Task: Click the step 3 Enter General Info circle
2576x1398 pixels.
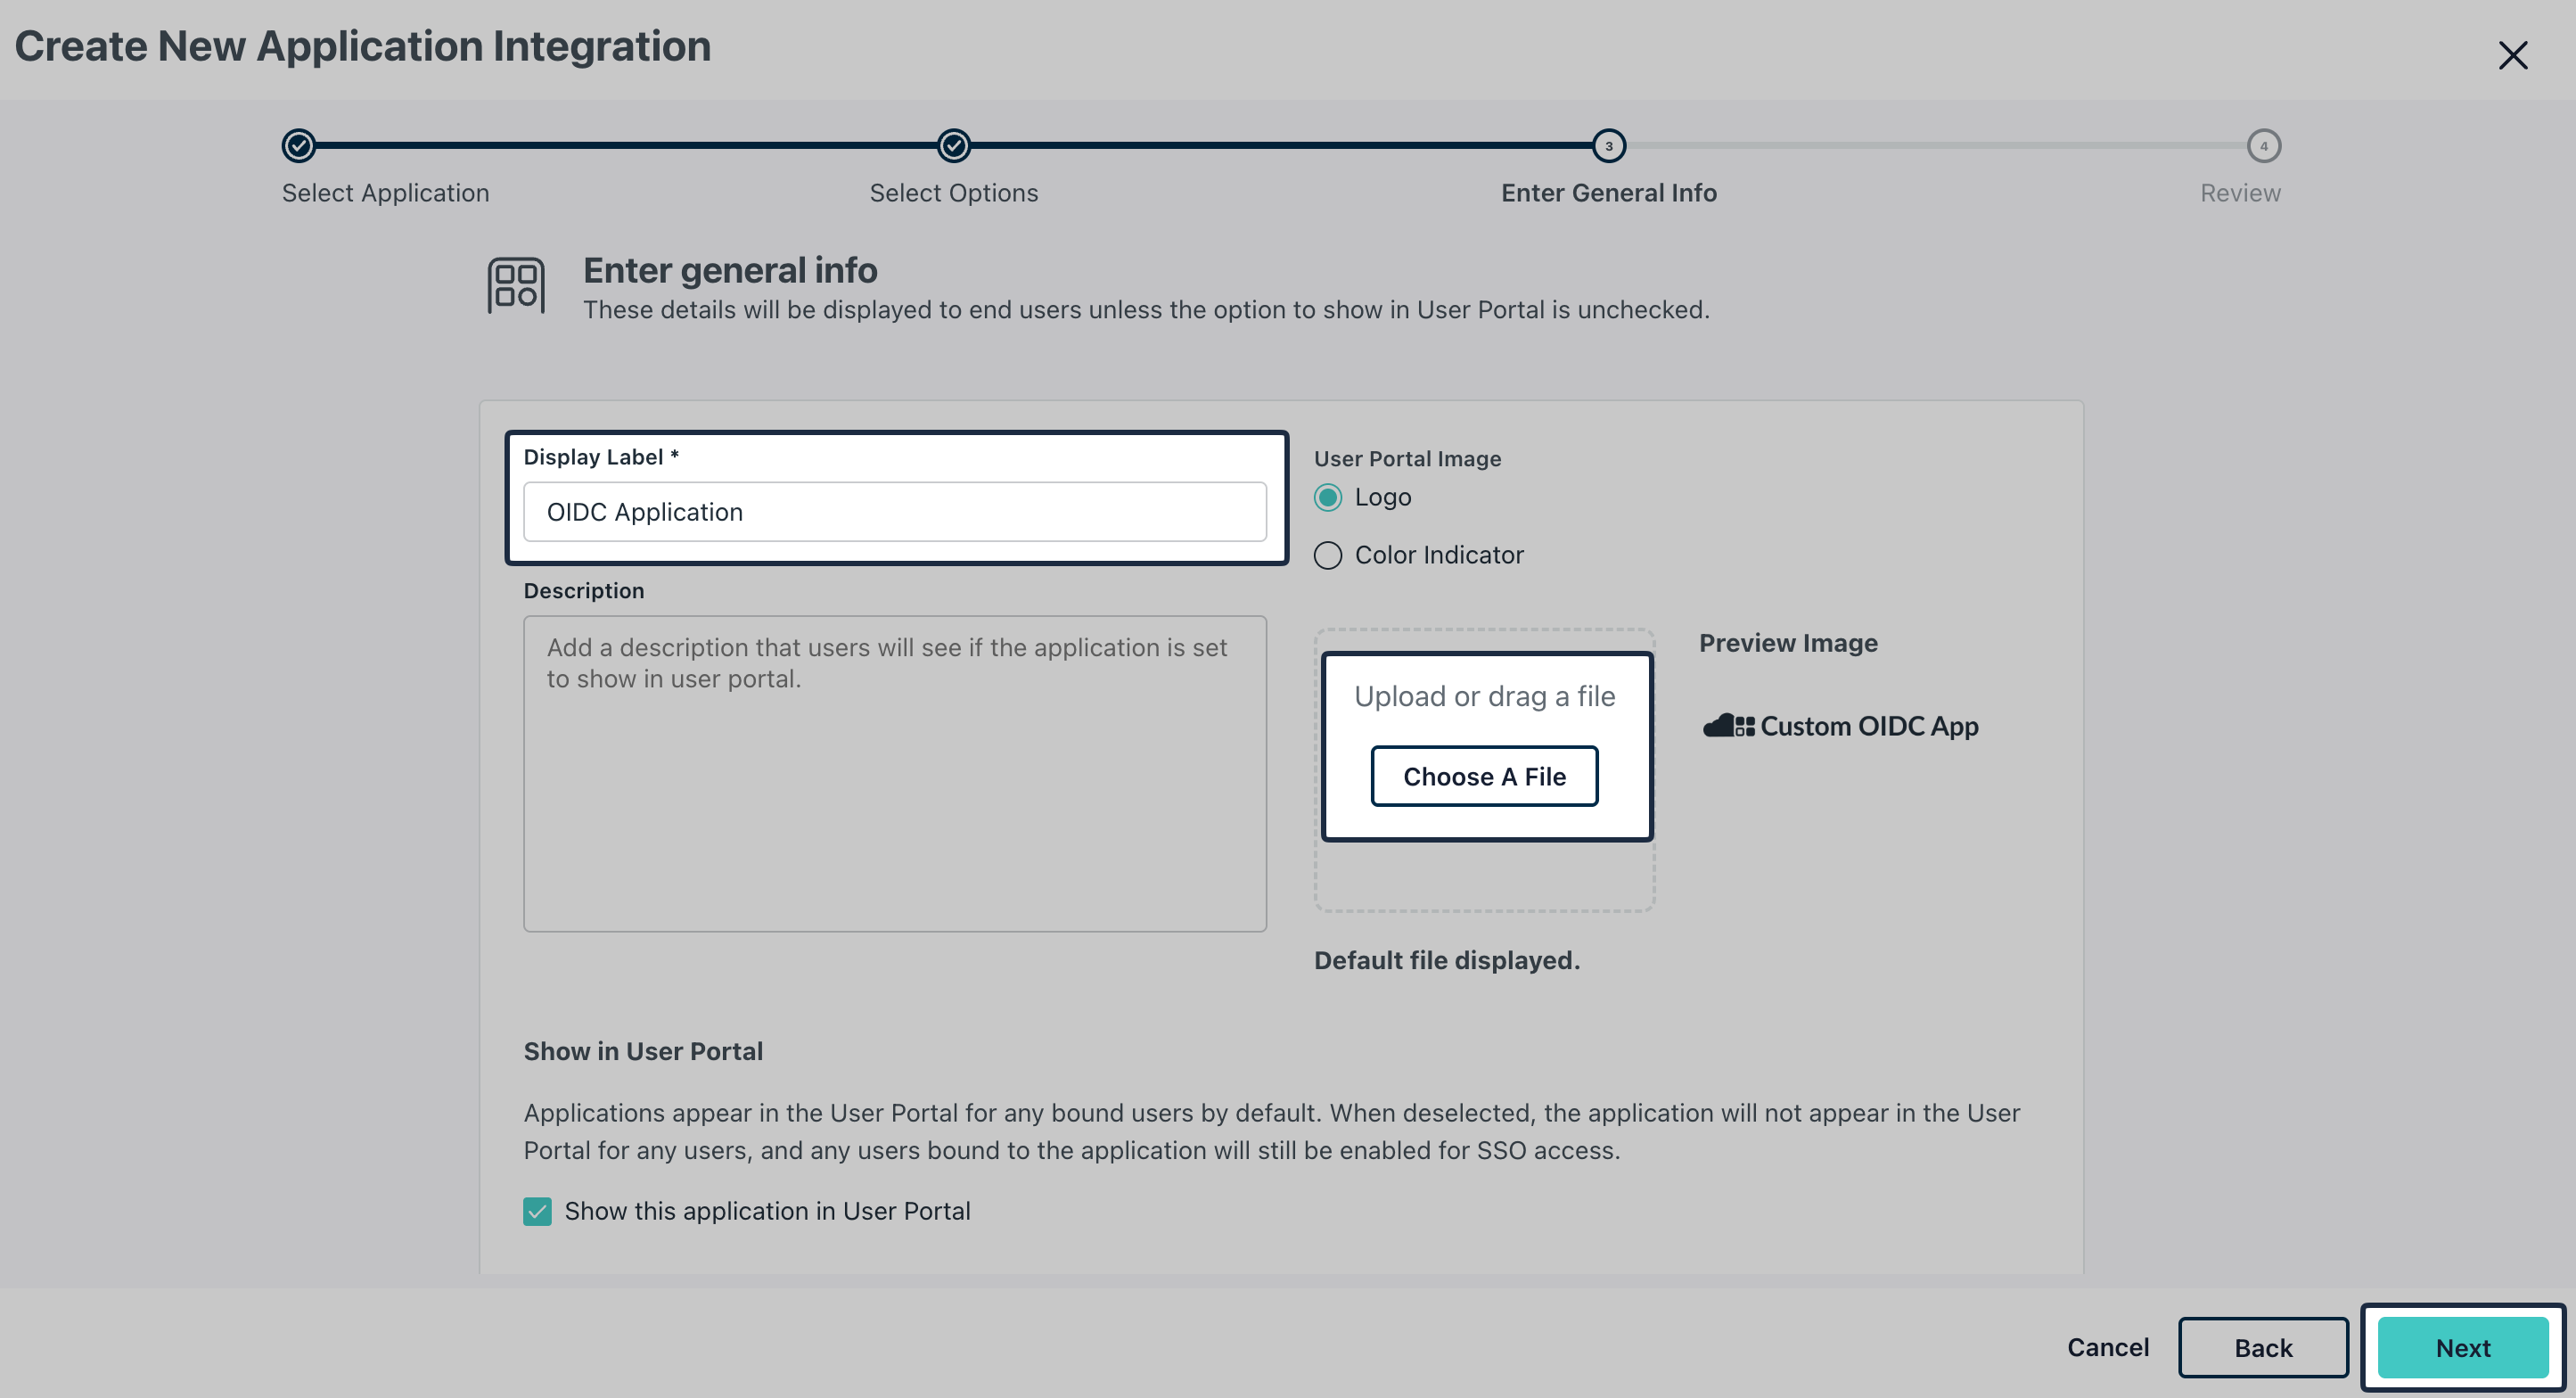Action: coord(1608,145)
